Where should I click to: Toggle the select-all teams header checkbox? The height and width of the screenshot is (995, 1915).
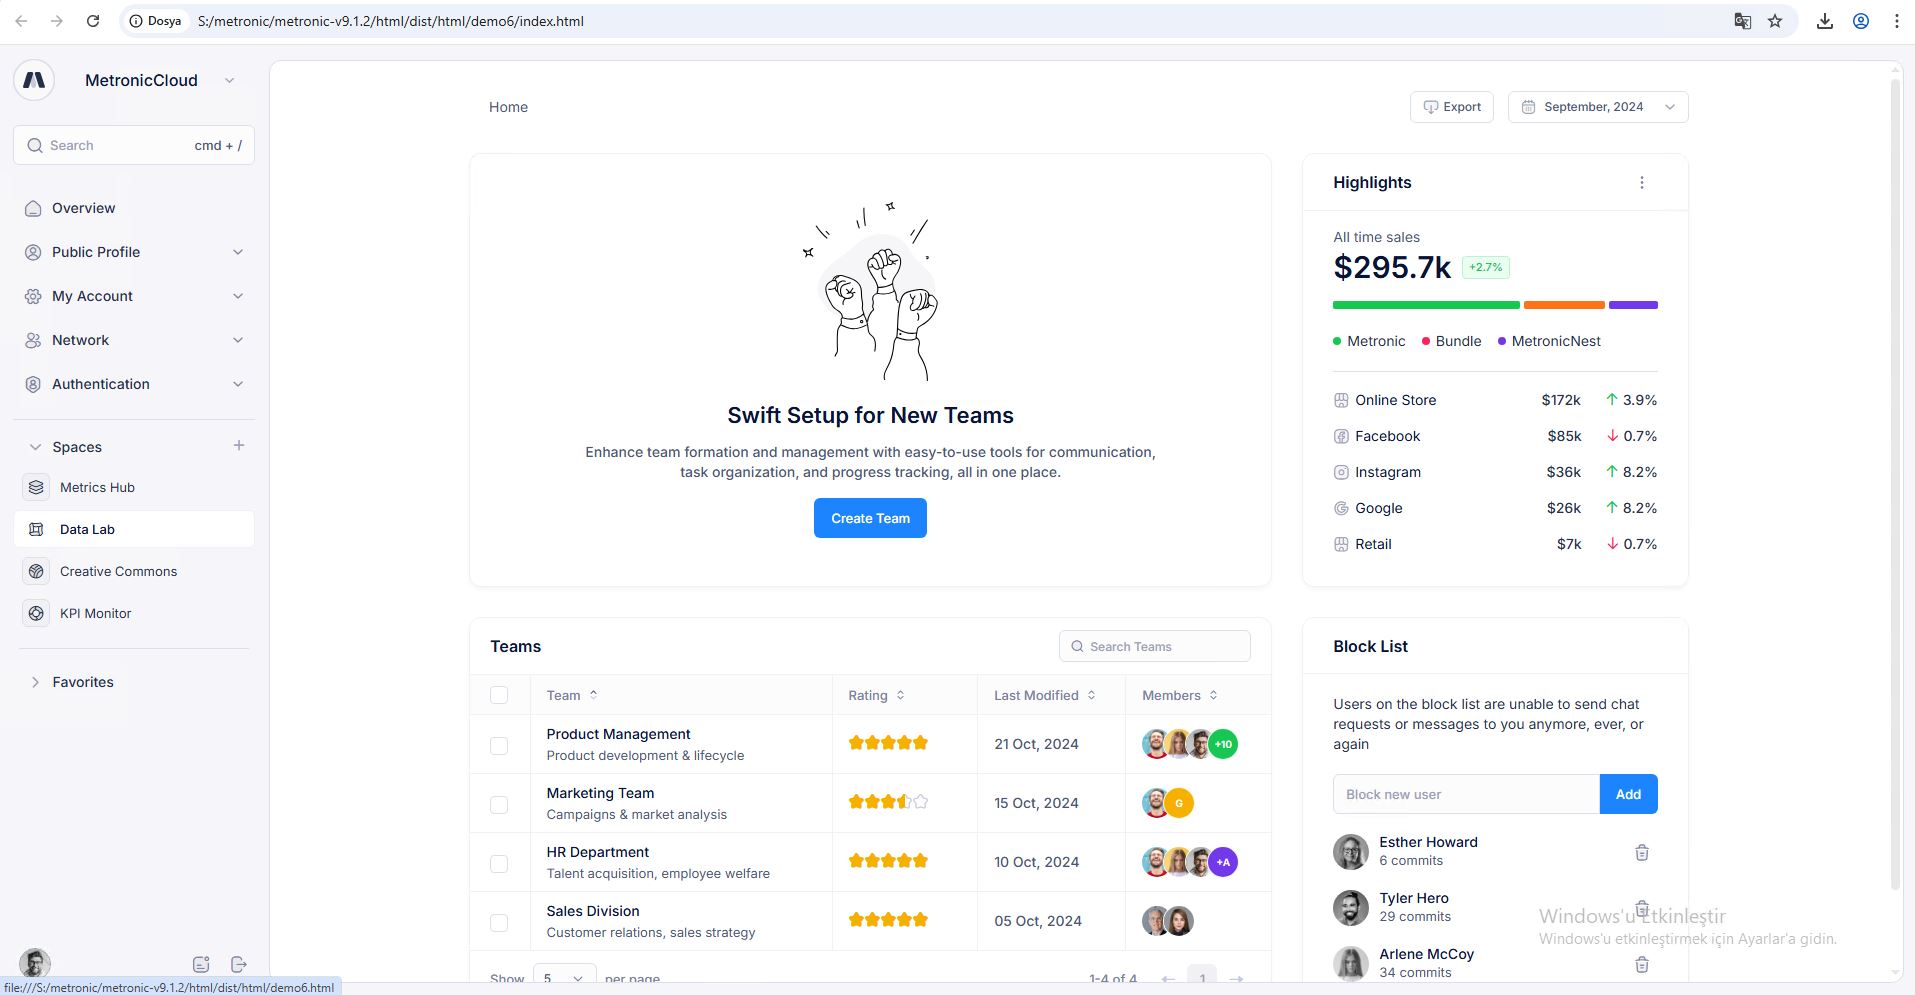(499, 695)
